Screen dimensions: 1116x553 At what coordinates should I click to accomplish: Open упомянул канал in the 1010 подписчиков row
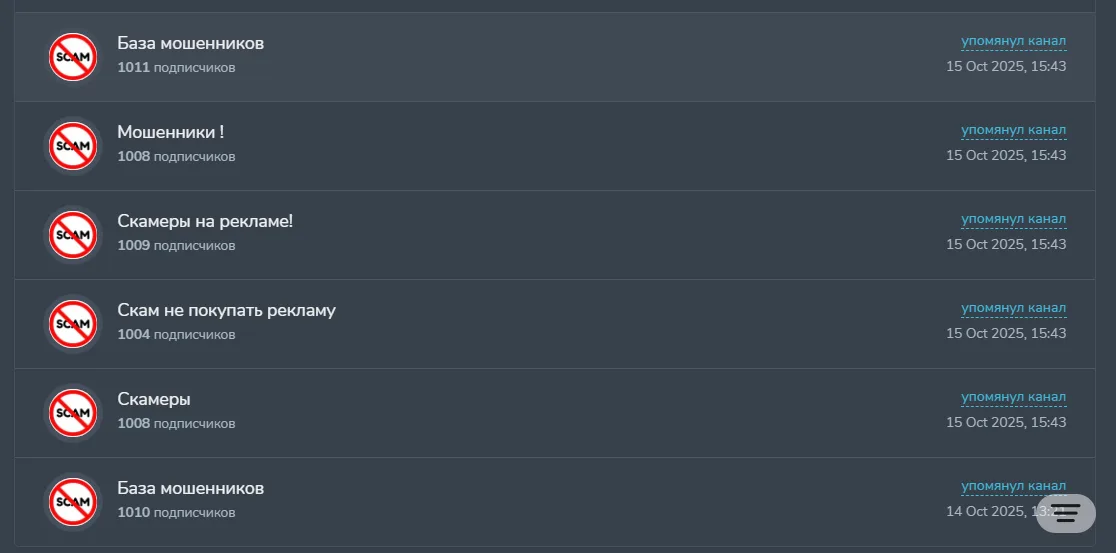[1014, 486]
